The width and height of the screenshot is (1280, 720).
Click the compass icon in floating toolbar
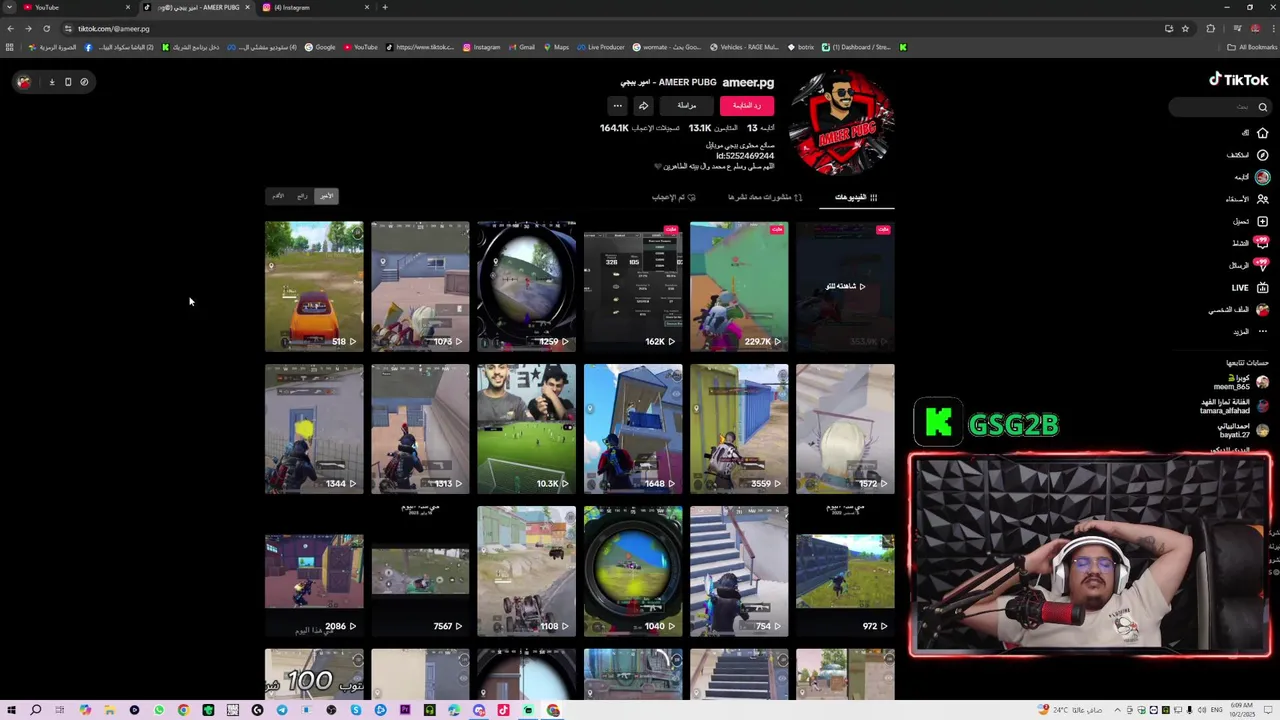click(x=84, y=82)
